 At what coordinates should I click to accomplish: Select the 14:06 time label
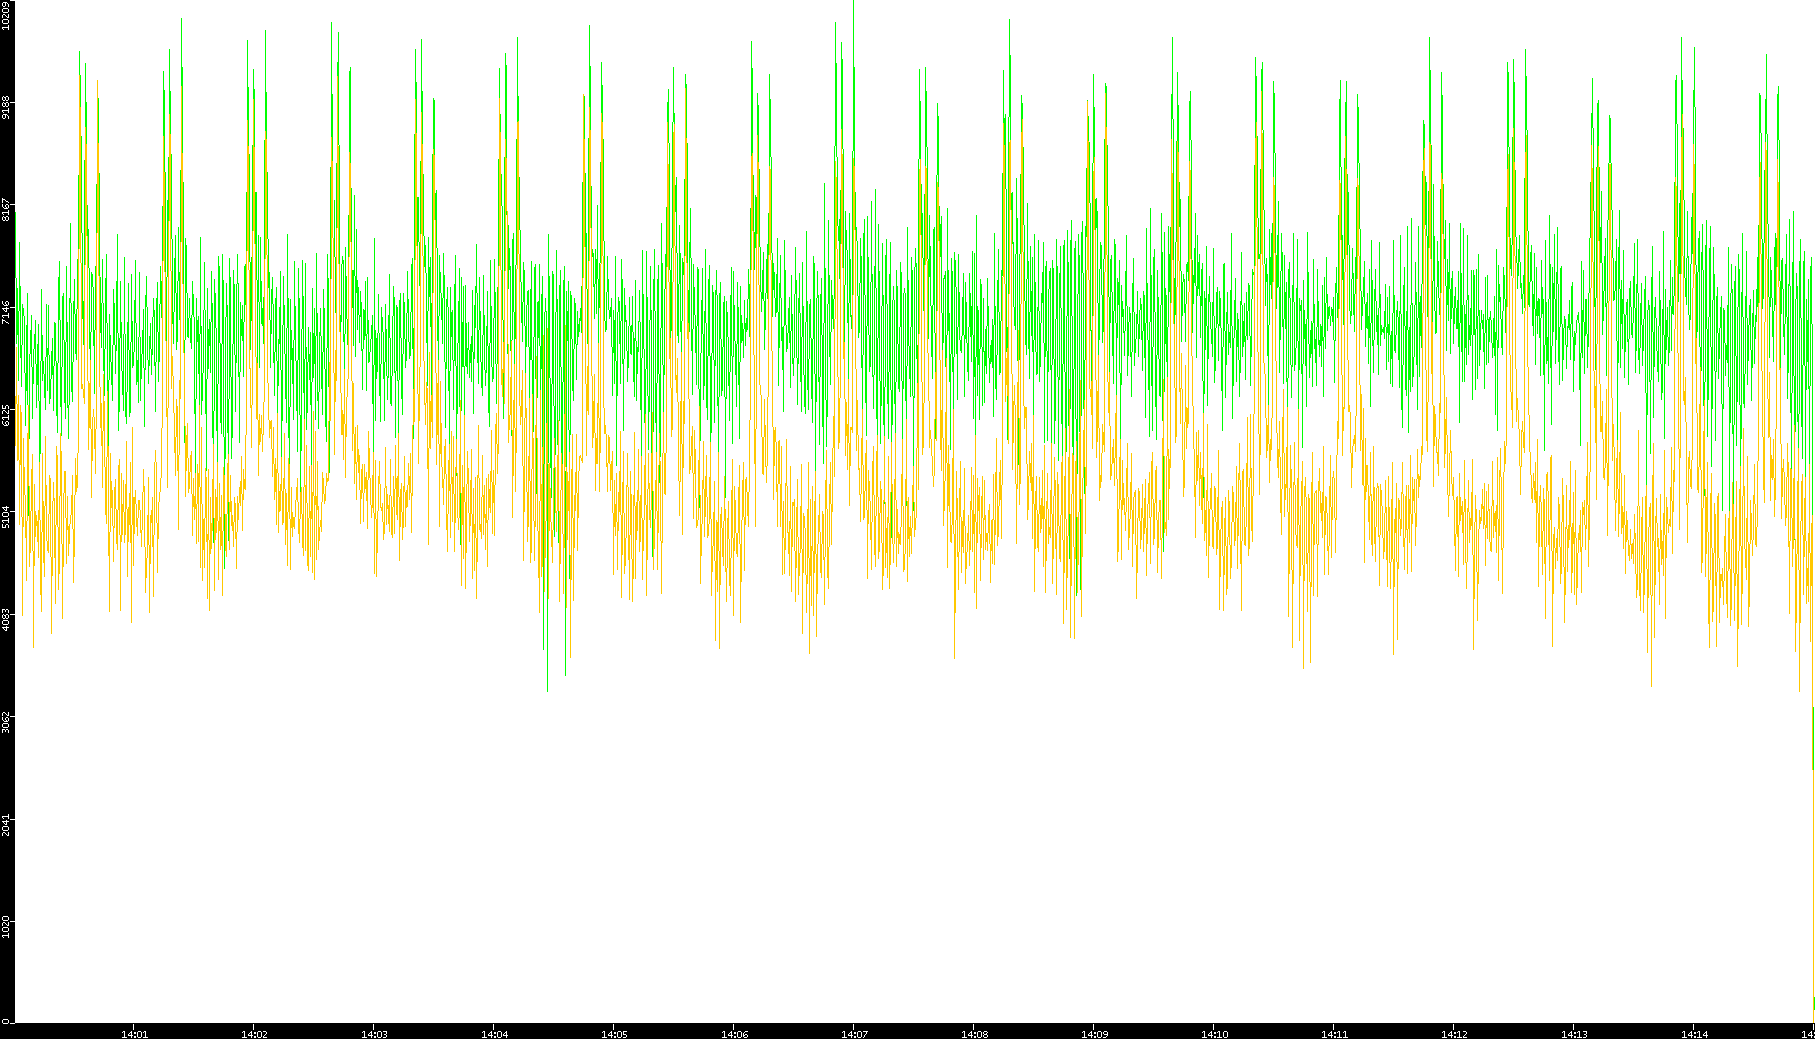pyautogui.click(x=734, y=1034)
